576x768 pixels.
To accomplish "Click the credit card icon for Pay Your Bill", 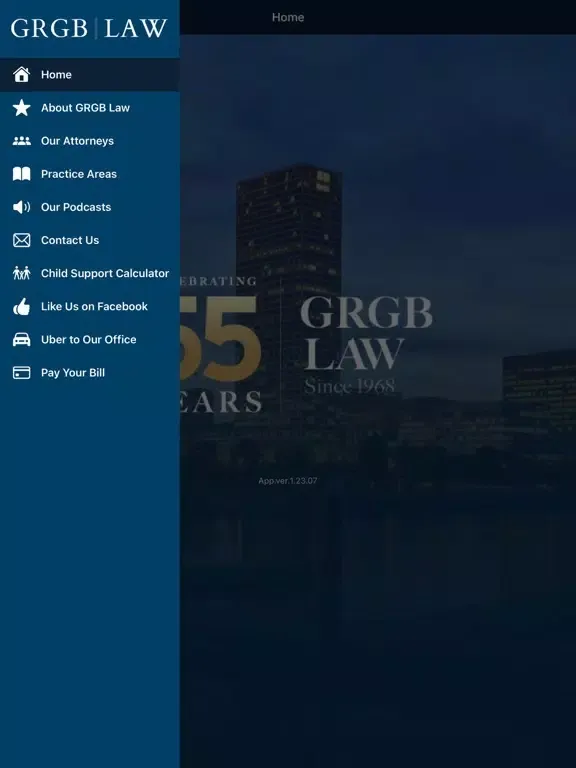I will 22,373.
